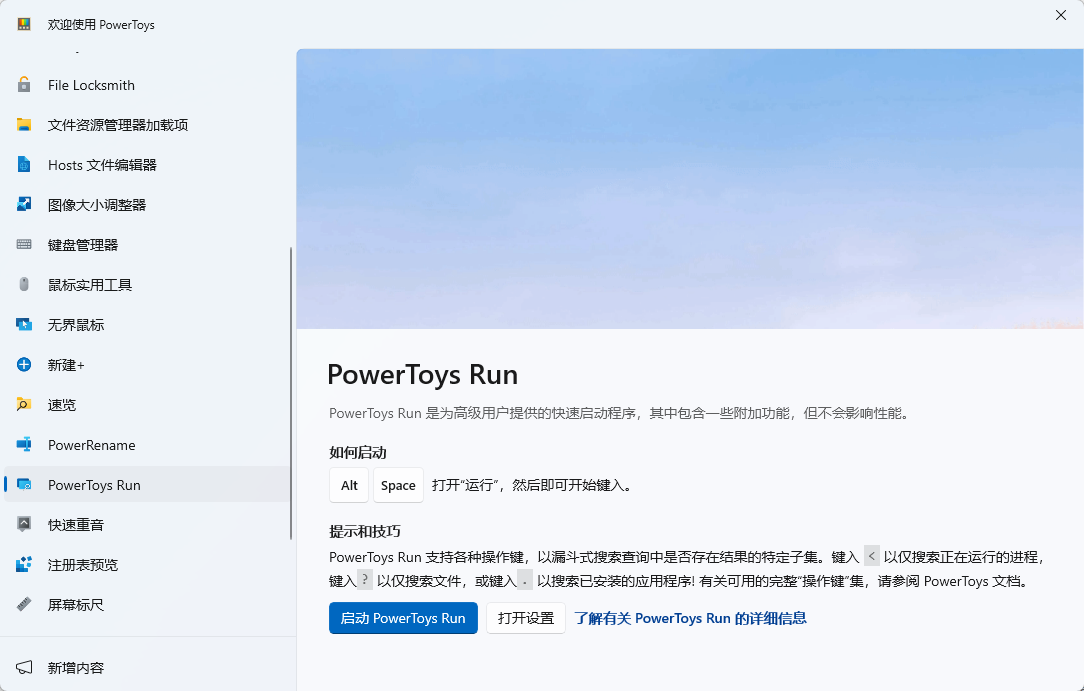
Task: Click the yellow folder icon for 文件资源管理器加载项
Action: 24,125
